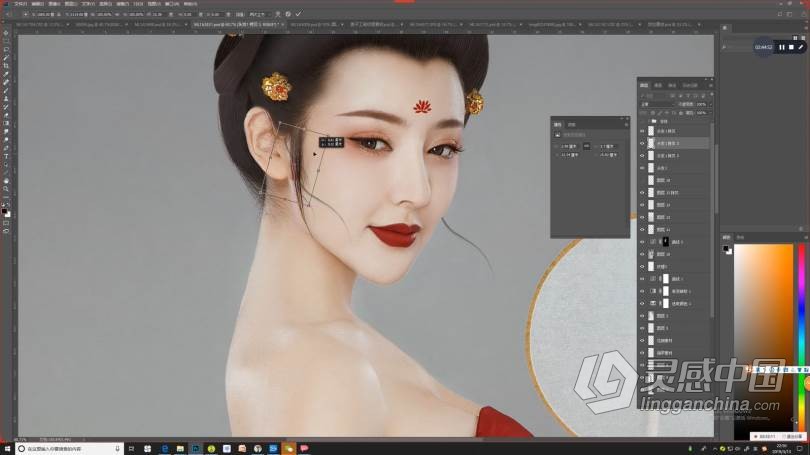This screenshot has height=455, width=810.
Task: Click the link icon between width and height in Properties
Action: coord(586,147)
